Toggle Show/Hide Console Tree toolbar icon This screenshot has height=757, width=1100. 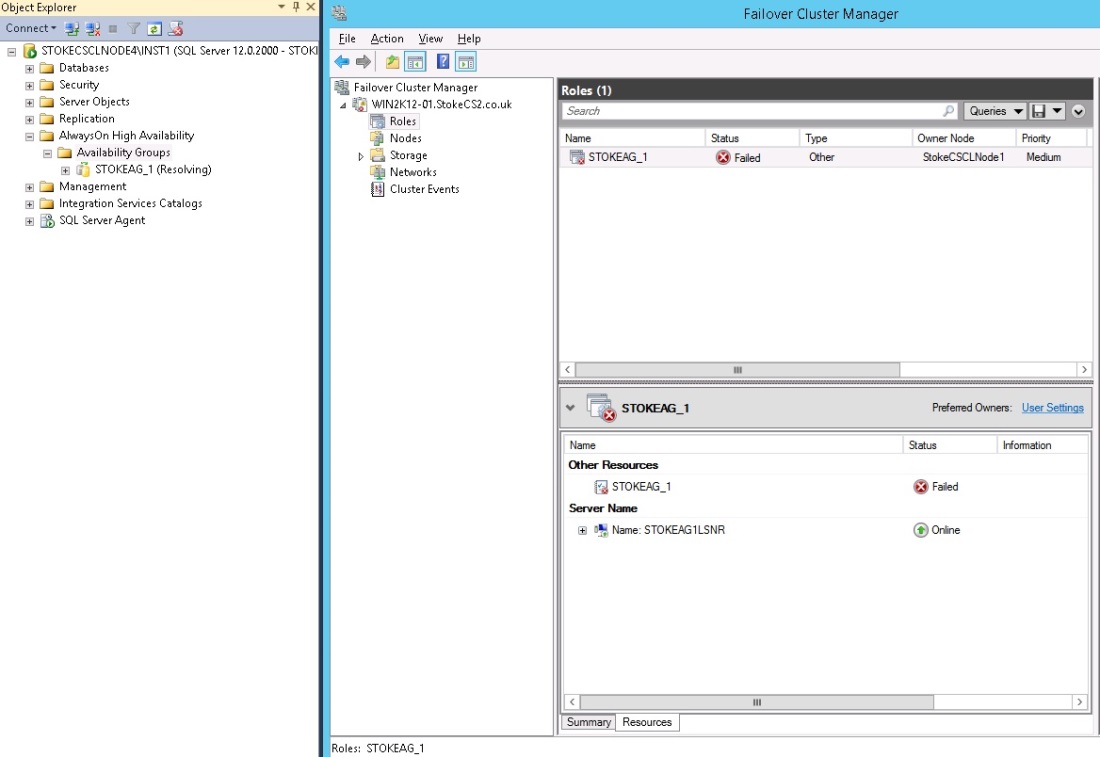415,62
